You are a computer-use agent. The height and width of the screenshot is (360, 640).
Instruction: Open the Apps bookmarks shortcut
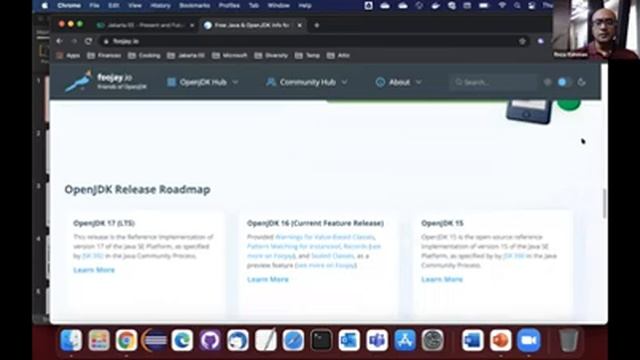click(68, 56)
